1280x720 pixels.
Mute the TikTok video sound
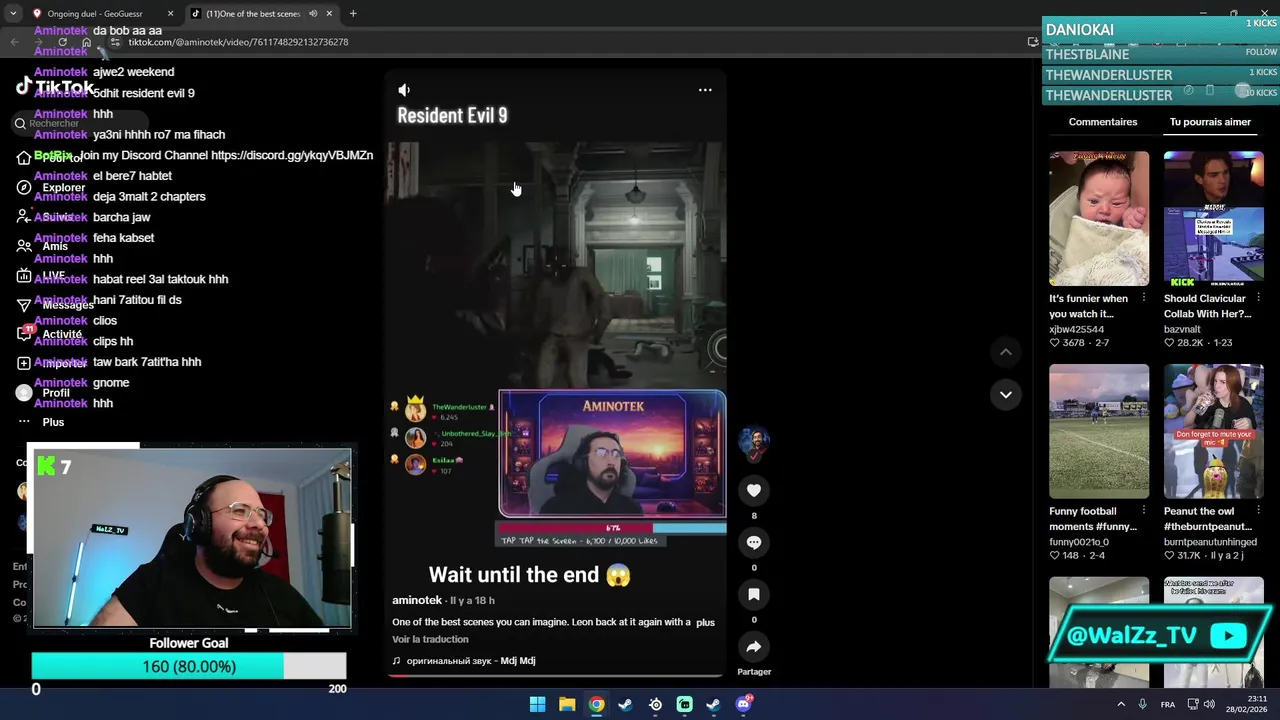(x=404, y=90)
